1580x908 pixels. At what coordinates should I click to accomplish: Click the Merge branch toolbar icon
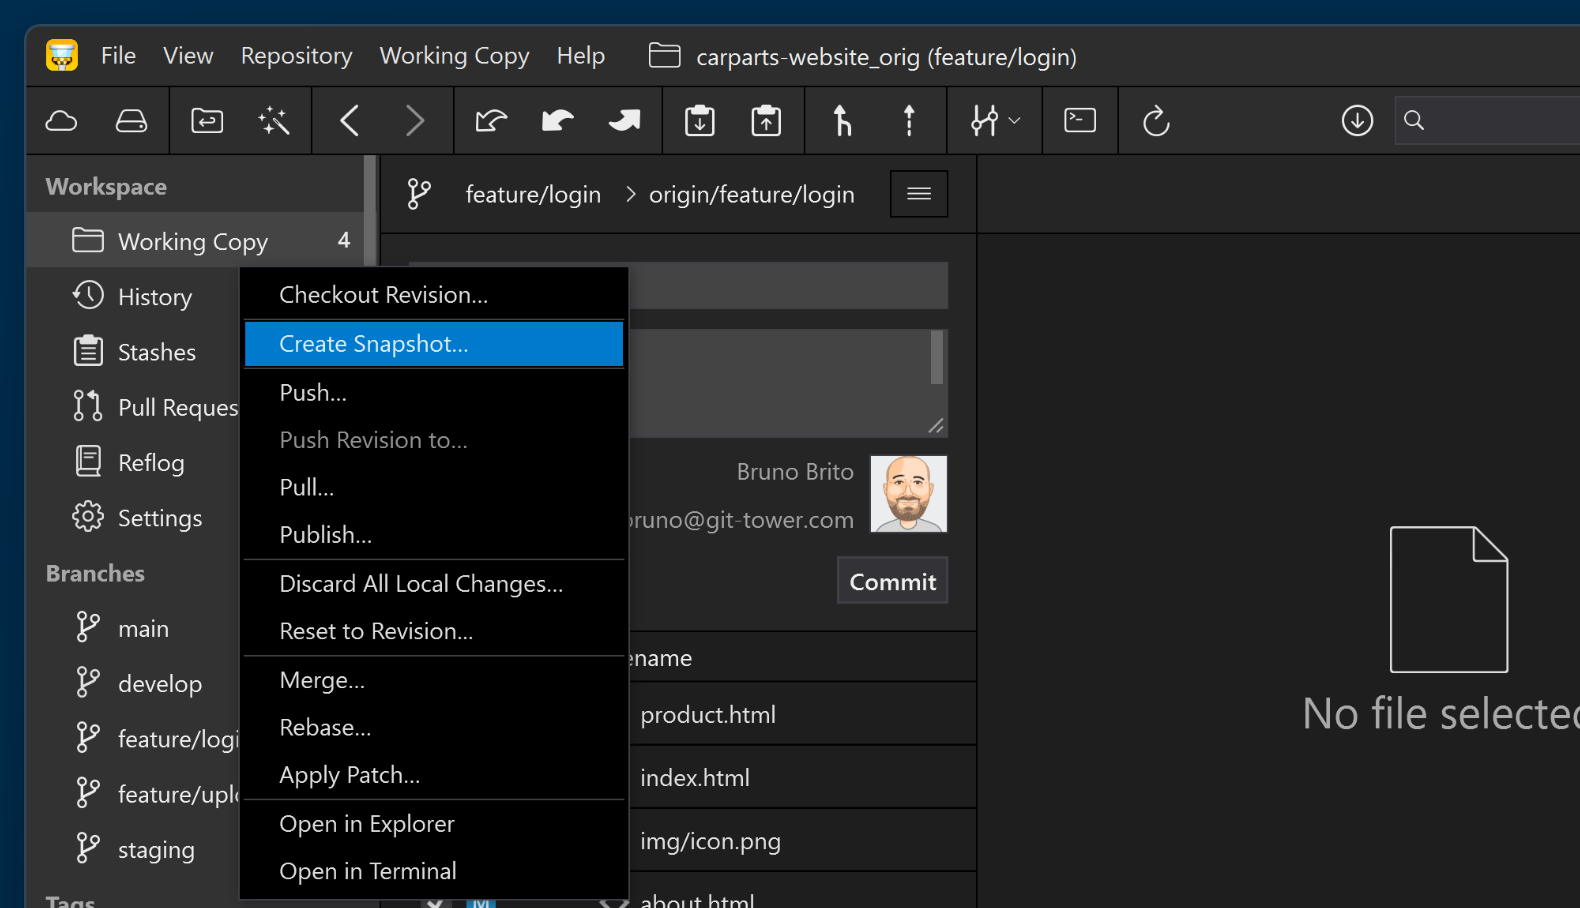[x=842, y=121]
